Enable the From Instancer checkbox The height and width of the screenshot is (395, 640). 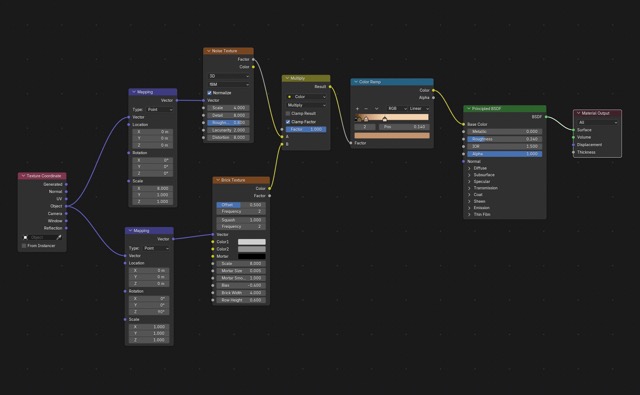point(24,246)
